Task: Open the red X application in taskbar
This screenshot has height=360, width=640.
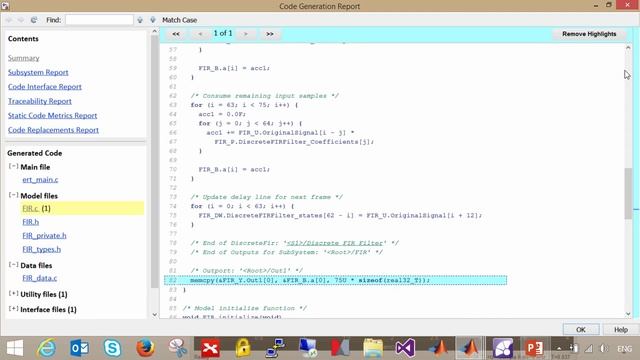Action: (x=210, y=348)
